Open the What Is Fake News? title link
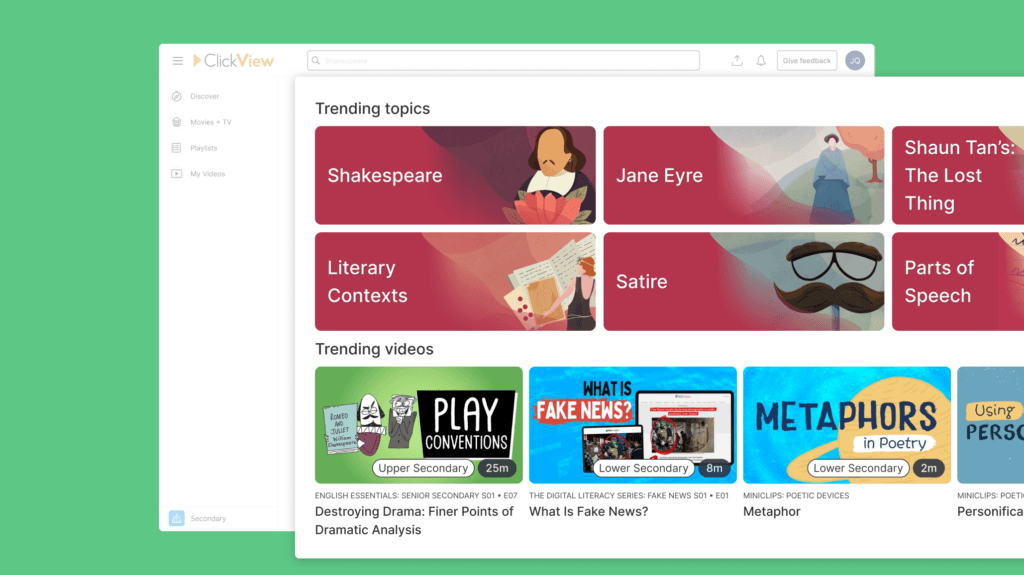Viewport: 1024px width, 575px height. [588, 512]
